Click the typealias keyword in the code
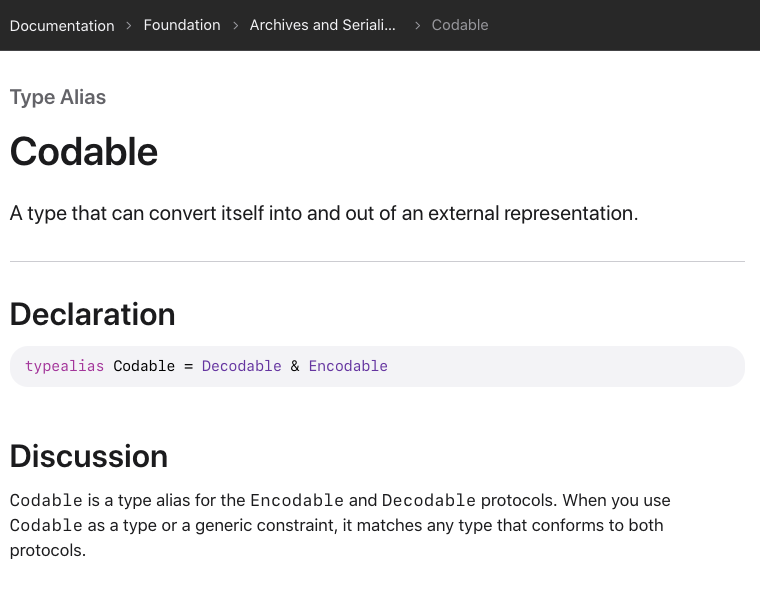This screenshot has width=760, height=591. tap(65, 366)
